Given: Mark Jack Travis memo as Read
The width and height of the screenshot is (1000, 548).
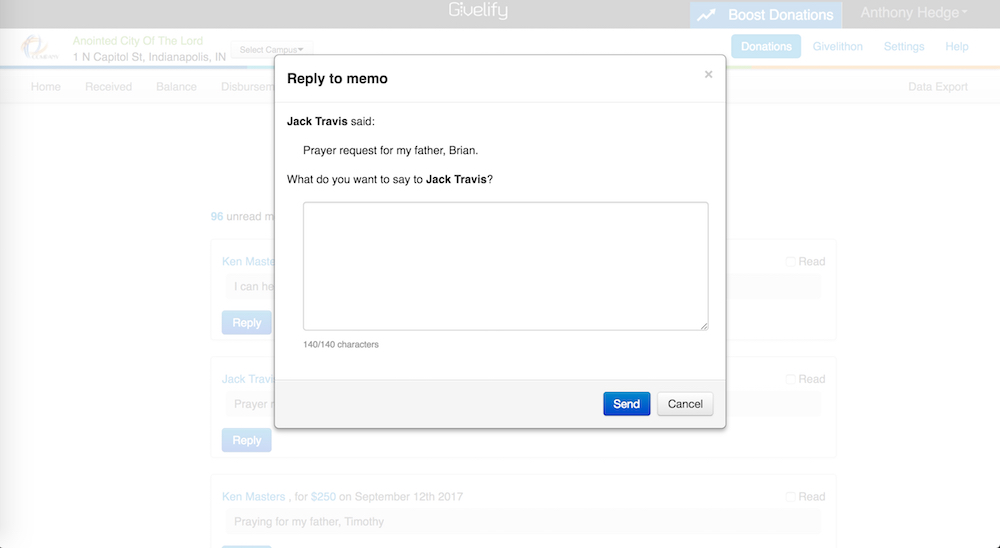Looking at the screenshot, I should (x=791, y=380).
